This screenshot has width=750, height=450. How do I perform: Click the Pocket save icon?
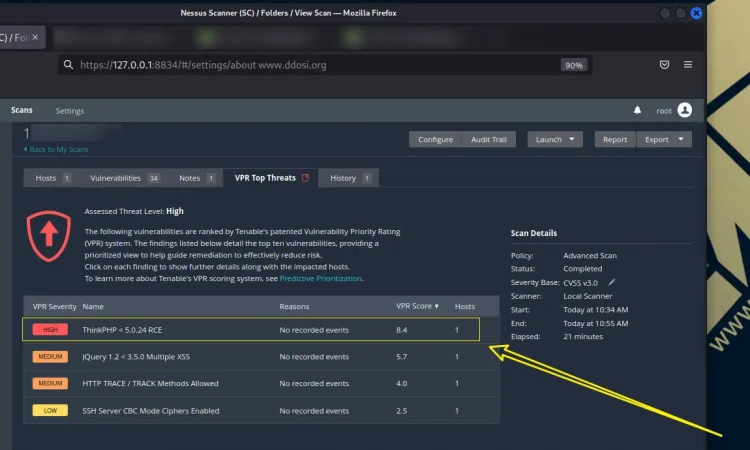tap(664, 65)
